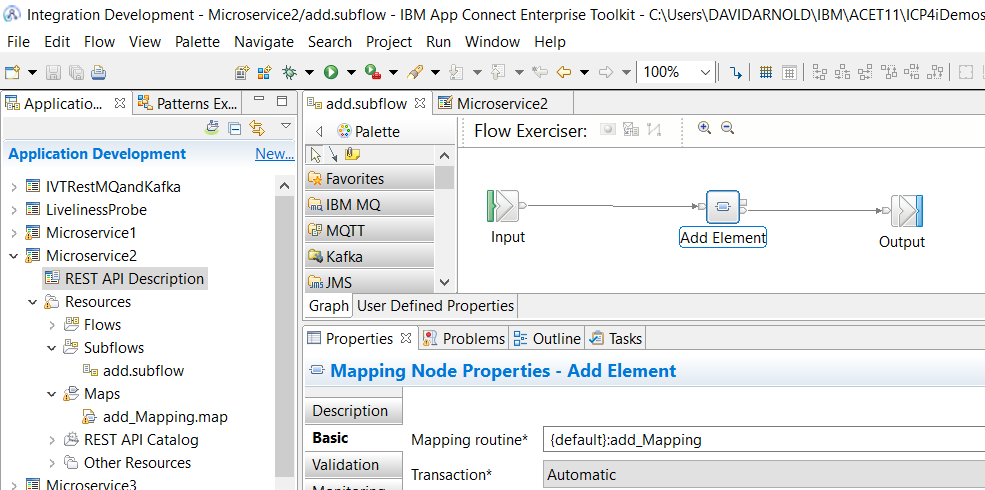Select the Output node on canvas
The width and height of the screenshot is (985, 490).
pos(905,210)
